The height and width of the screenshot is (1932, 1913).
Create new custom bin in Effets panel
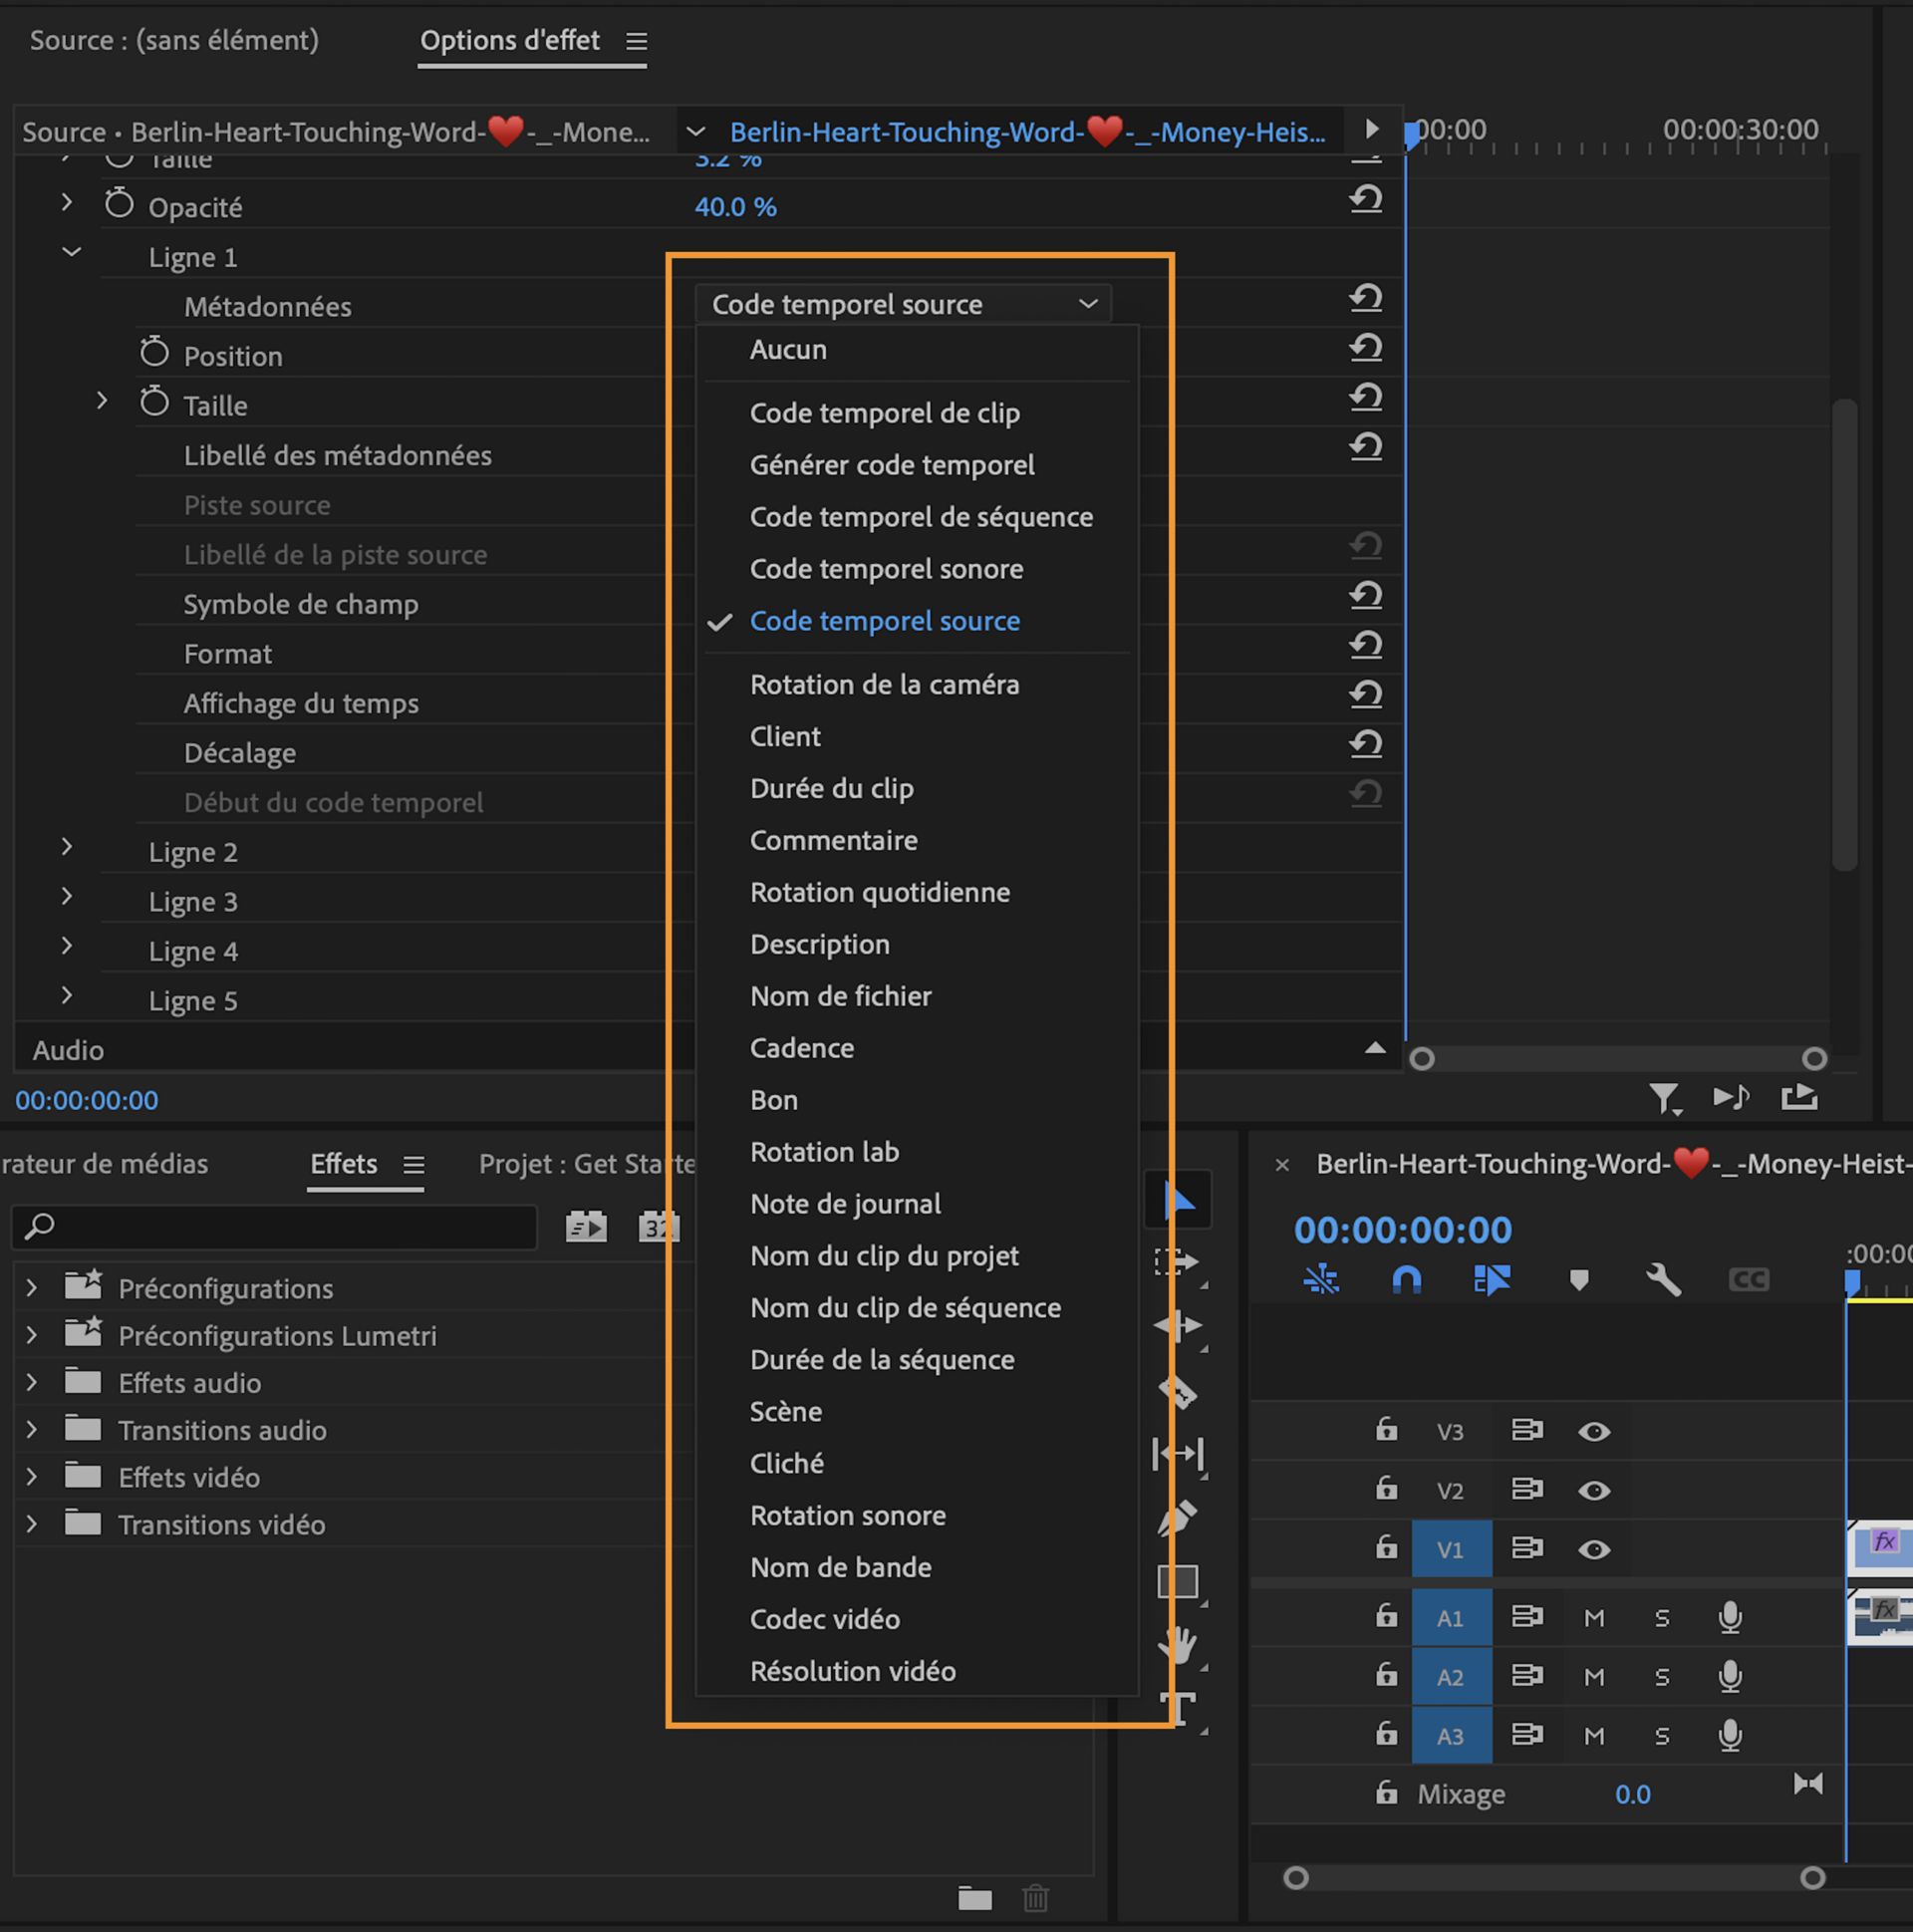click(974, 1898)
